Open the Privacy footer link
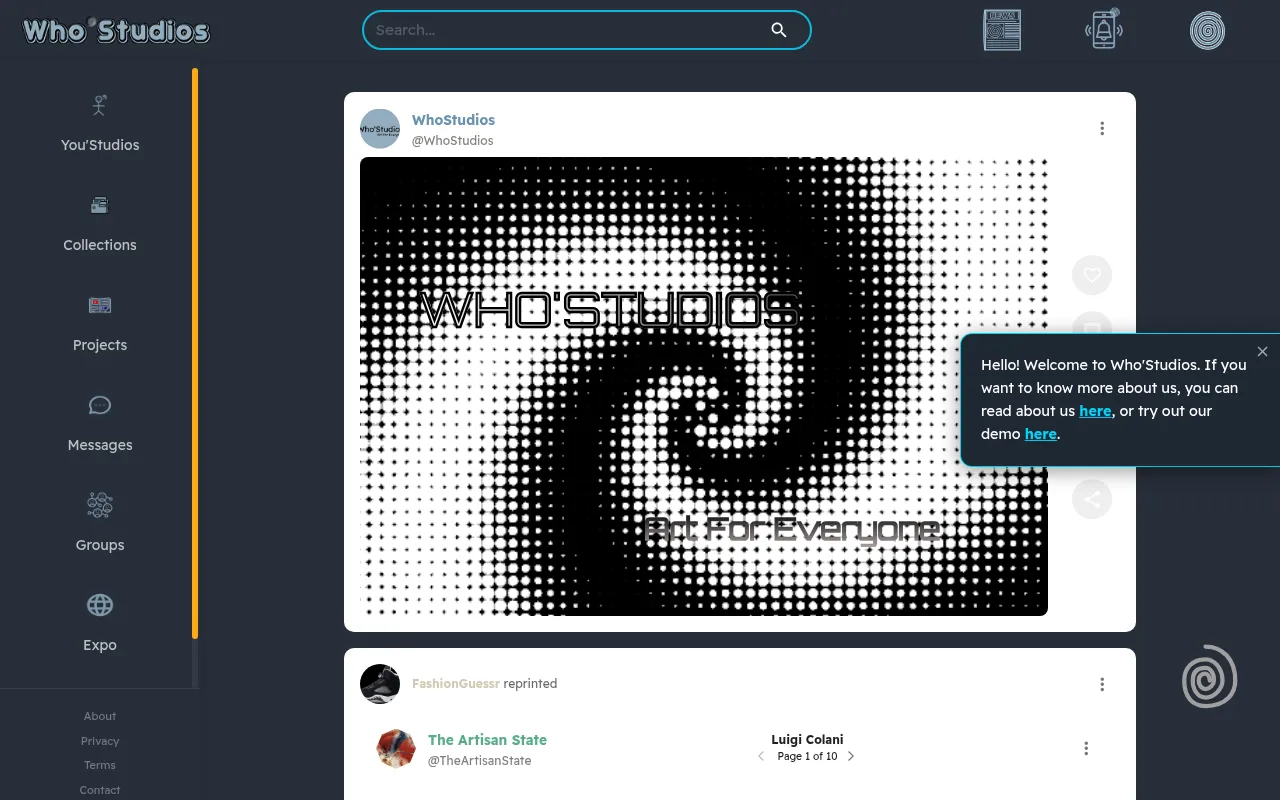 click(100, 741)
